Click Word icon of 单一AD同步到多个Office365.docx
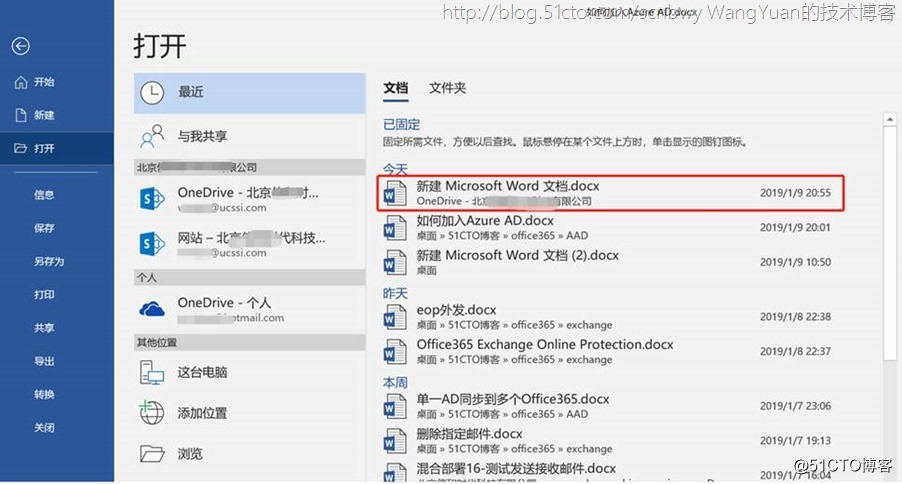The width and height of the screenshot is (902, 484). pos(395,406)
